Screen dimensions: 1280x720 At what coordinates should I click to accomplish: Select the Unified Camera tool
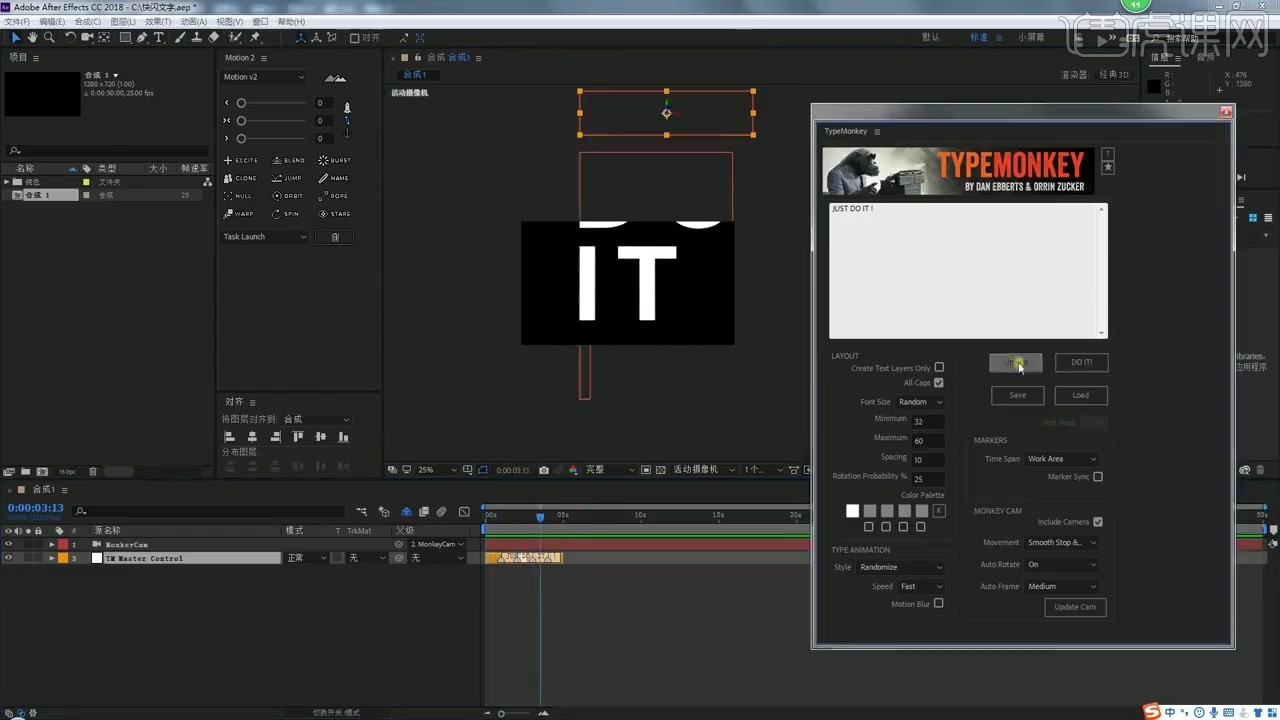[87, 38]
